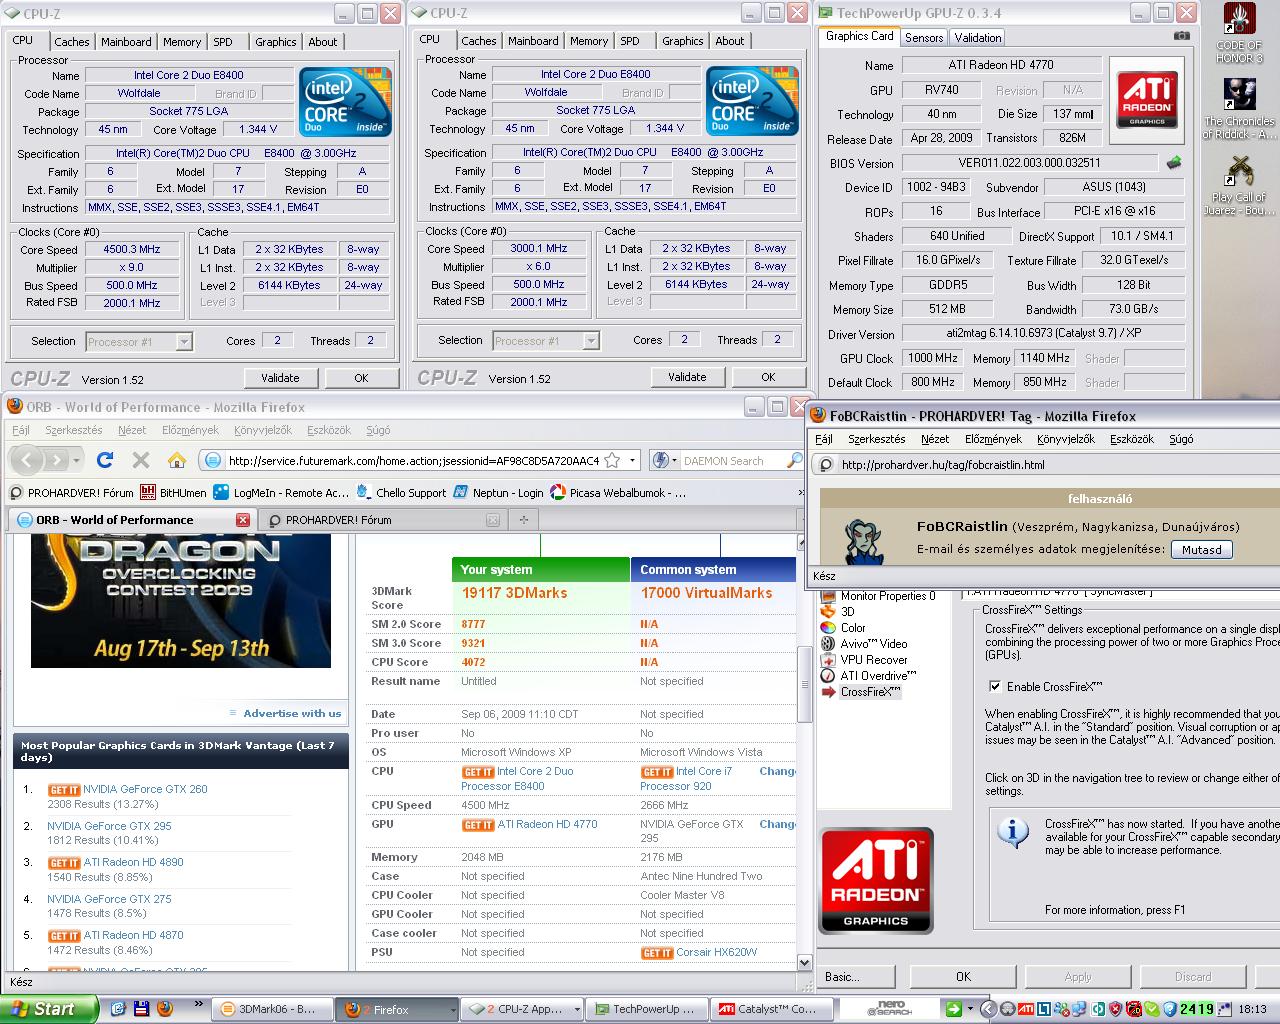Select Avivo Video in Catalyst tree
The image size is (1280, 1024).
(864, 644)
